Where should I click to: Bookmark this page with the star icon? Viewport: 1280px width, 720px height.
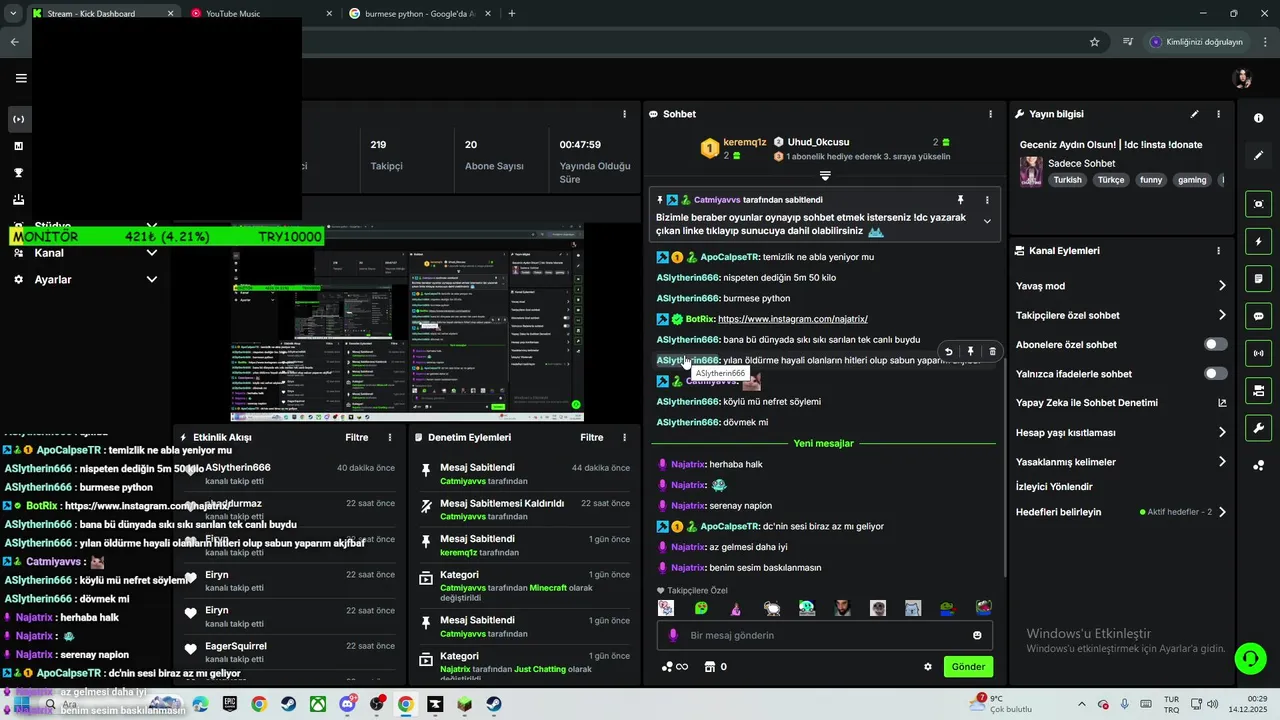pyautogui.click(x=1094, y=42)
